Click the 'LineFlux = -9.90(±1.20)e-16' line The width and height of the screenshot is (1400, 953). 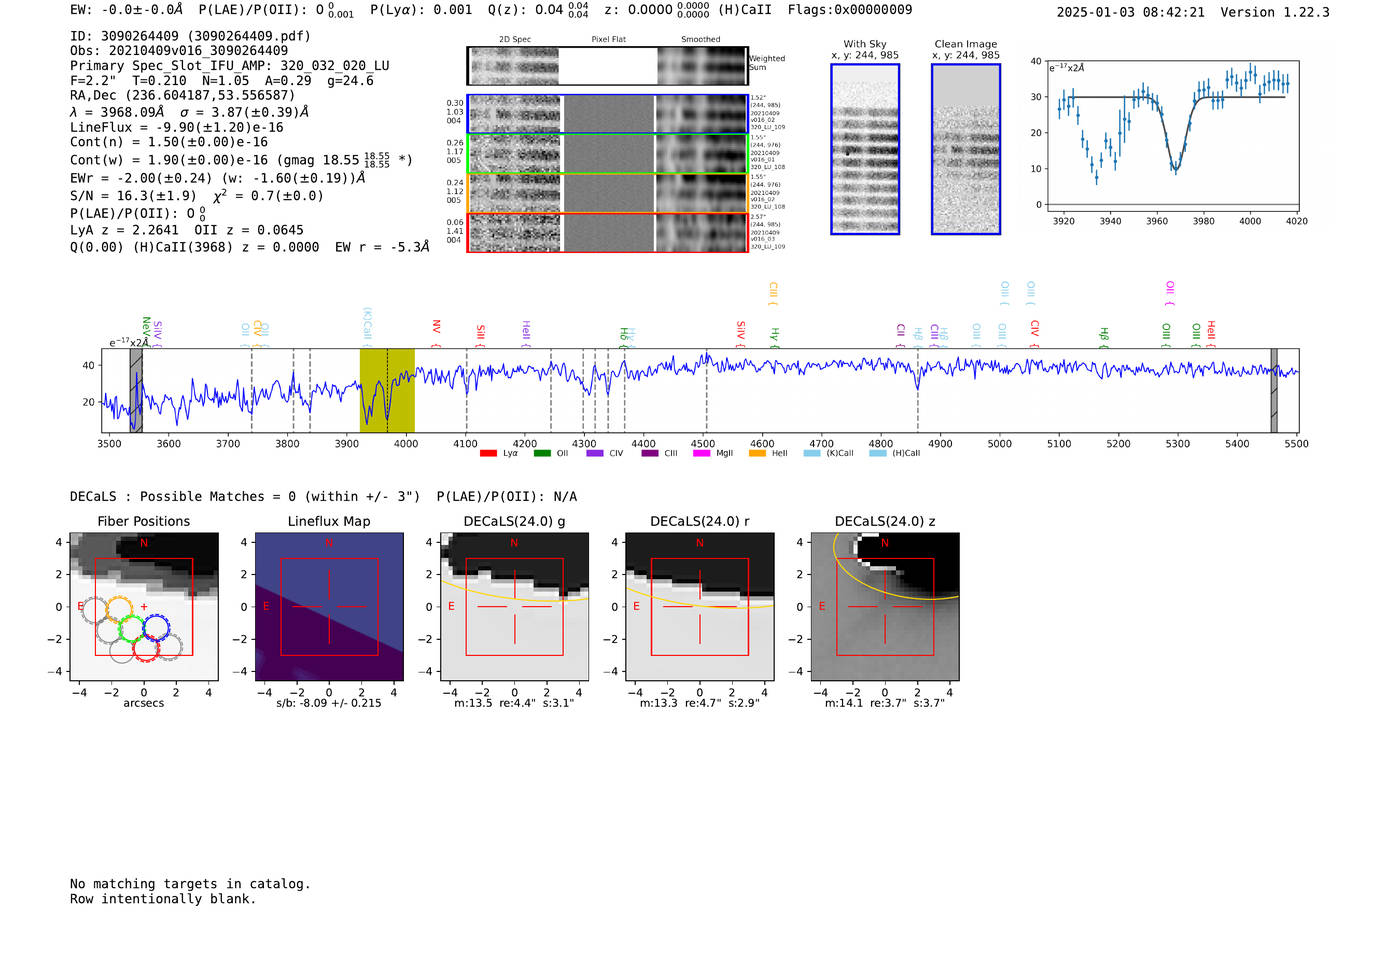coord(177,127)
